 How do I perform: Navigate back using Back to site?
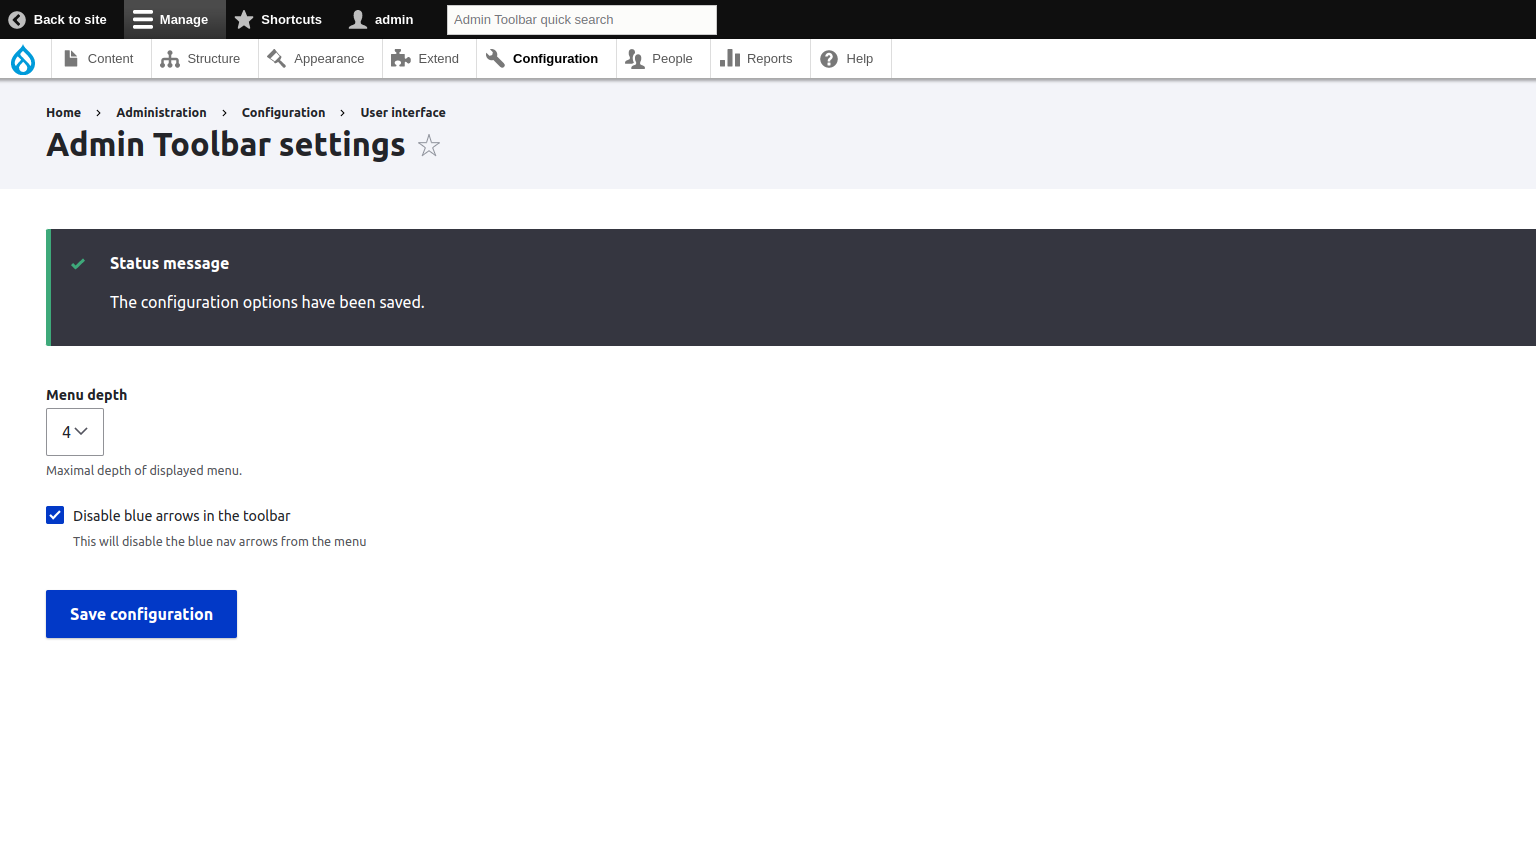pos(58,19)
